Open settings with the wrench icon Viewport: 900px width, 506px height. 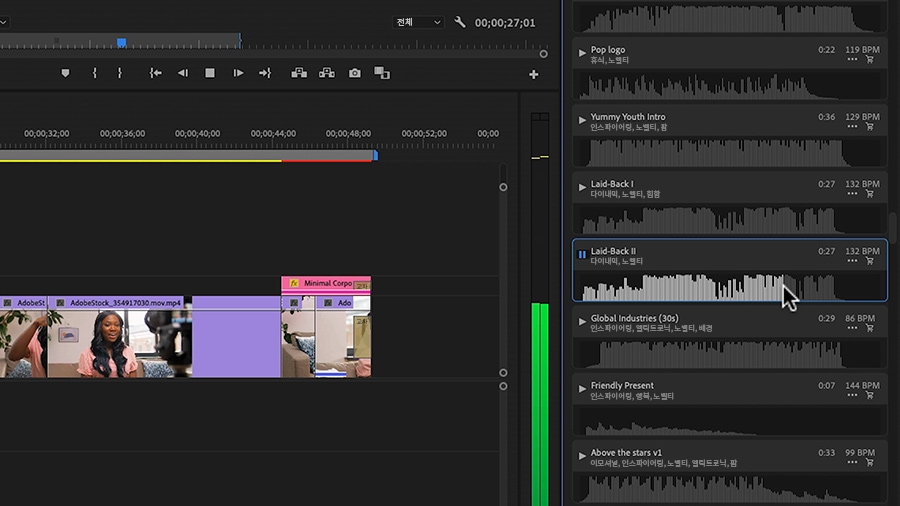click(x=460, y=22)
